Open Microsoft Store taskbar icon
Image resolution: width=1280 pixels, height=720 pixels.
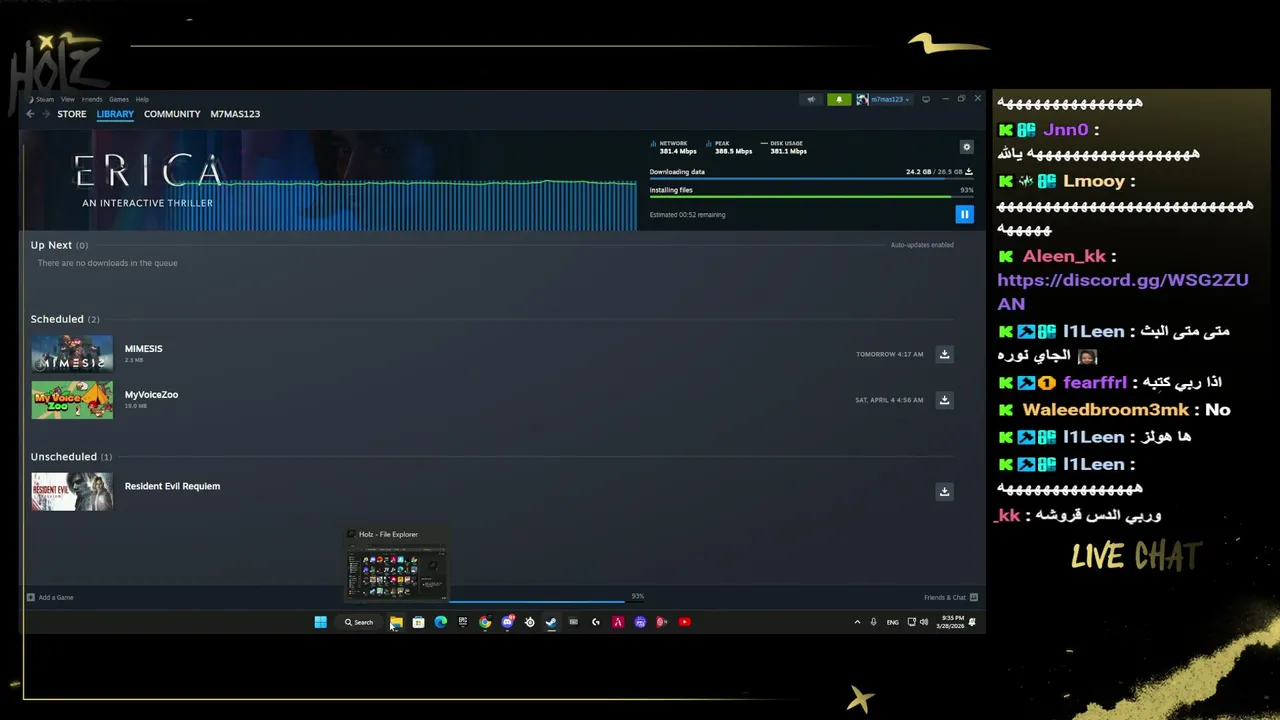tap(418, 622)
